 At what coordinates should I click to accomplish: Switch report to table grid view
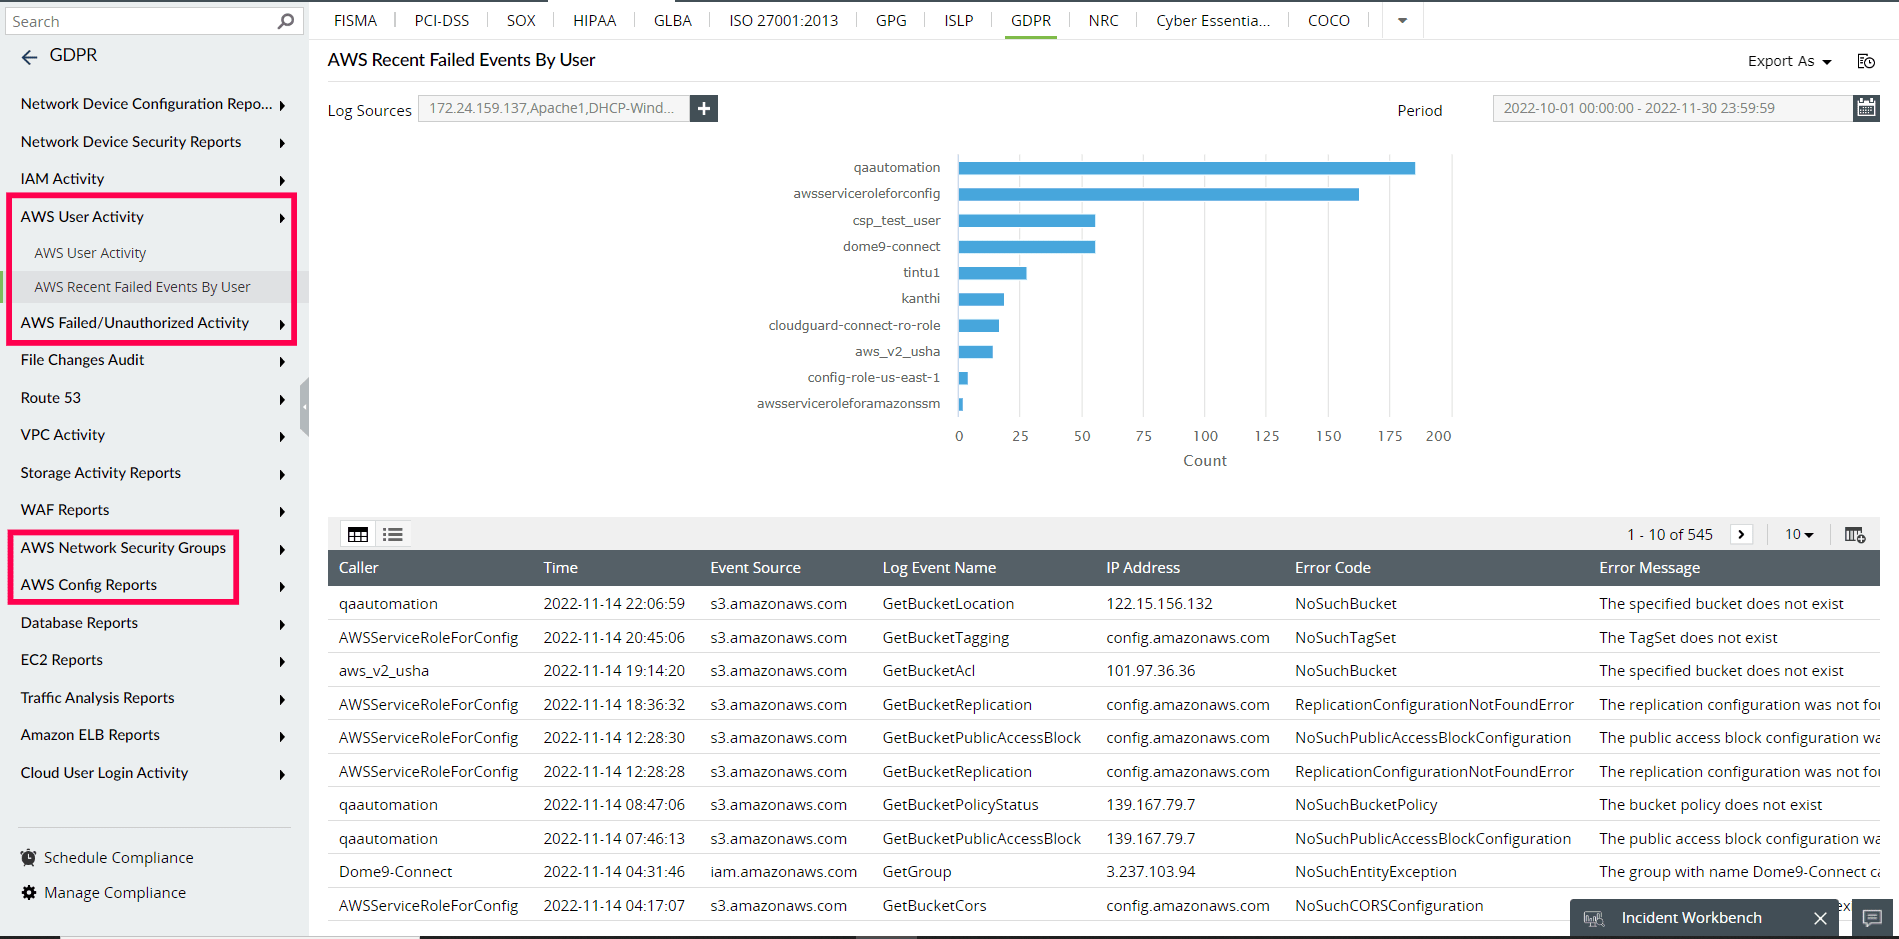(x=357, y=534)
